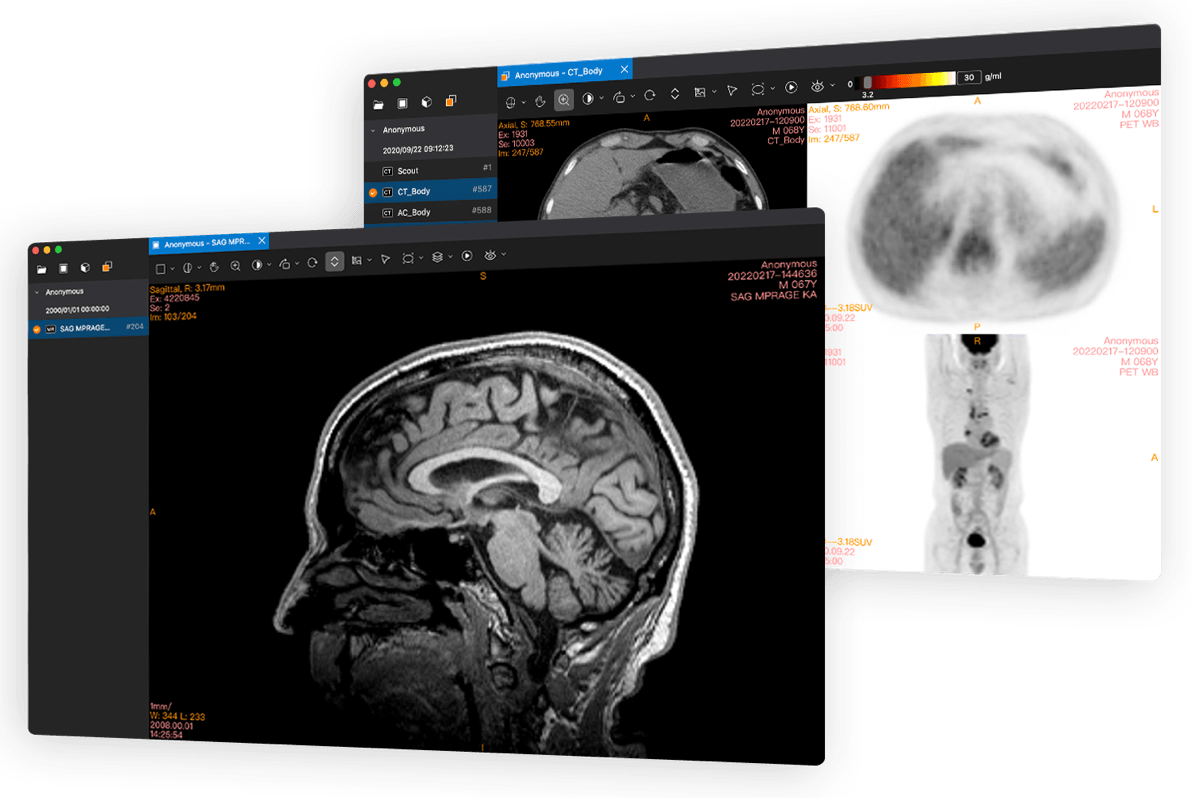Screen dimensions: 1192x798
Task: Select the arrow pointer tool in CT_Body toolbar
Action: pyautogui.click(x=731, y=91)
